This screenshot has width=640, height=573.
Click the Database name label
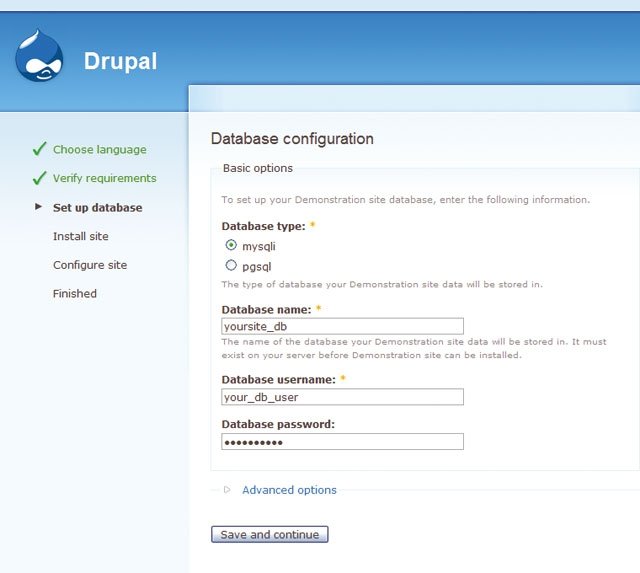coord(266,310)
